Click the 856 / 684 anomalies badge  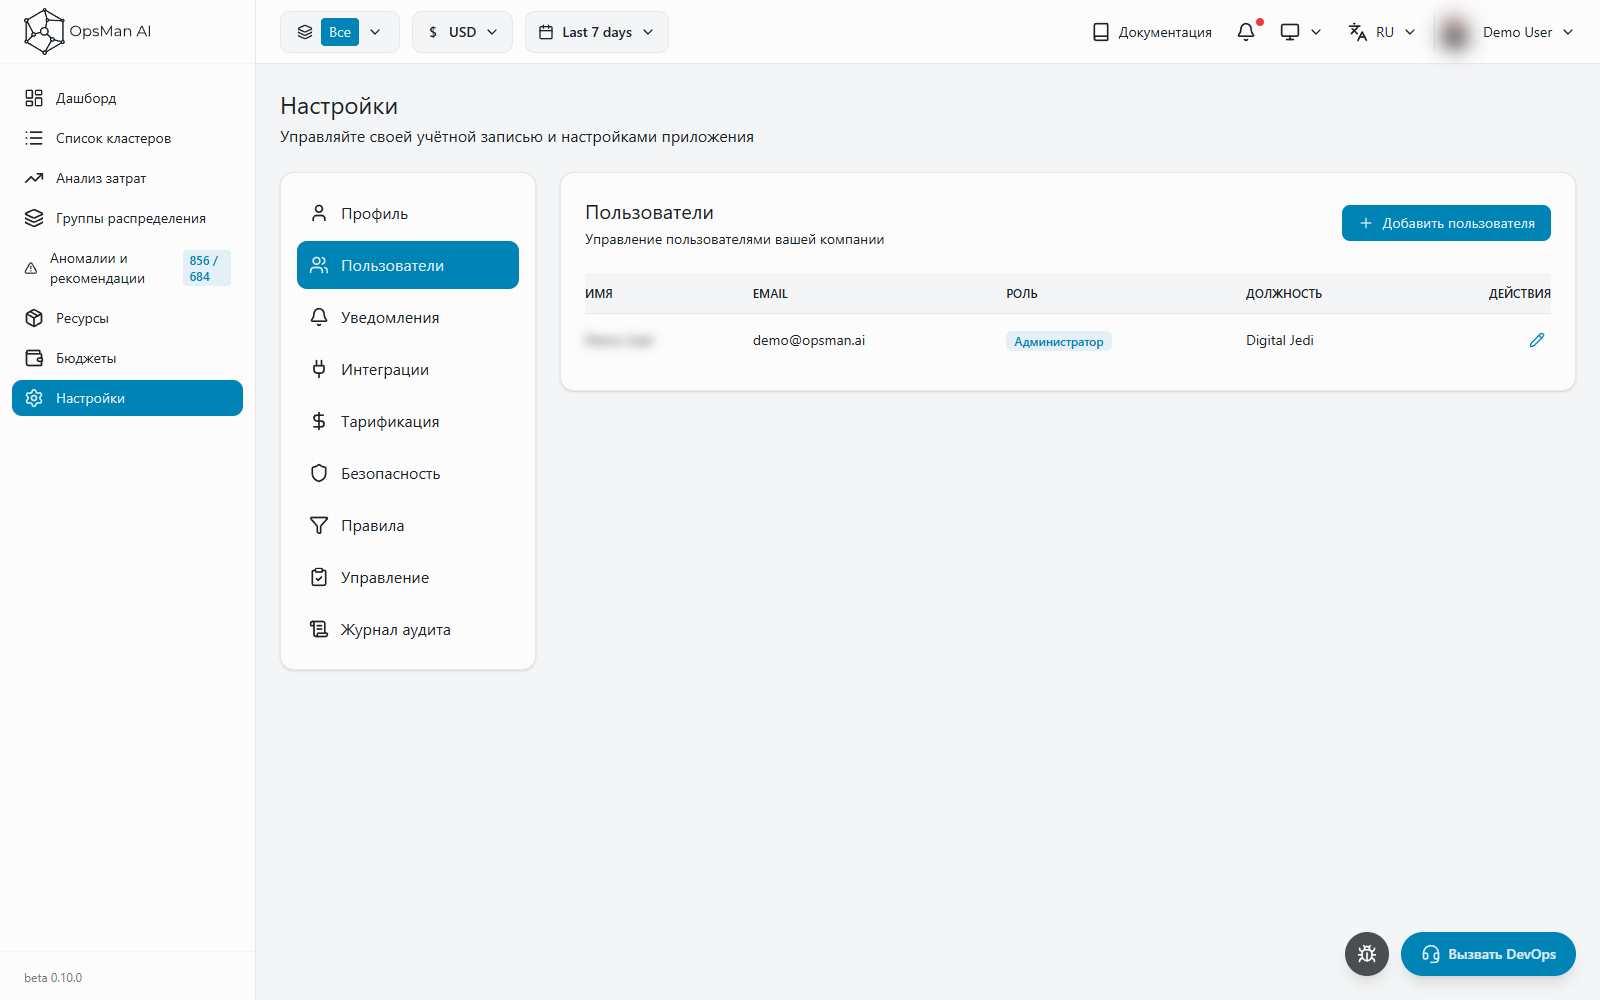[x=206, y=268]
